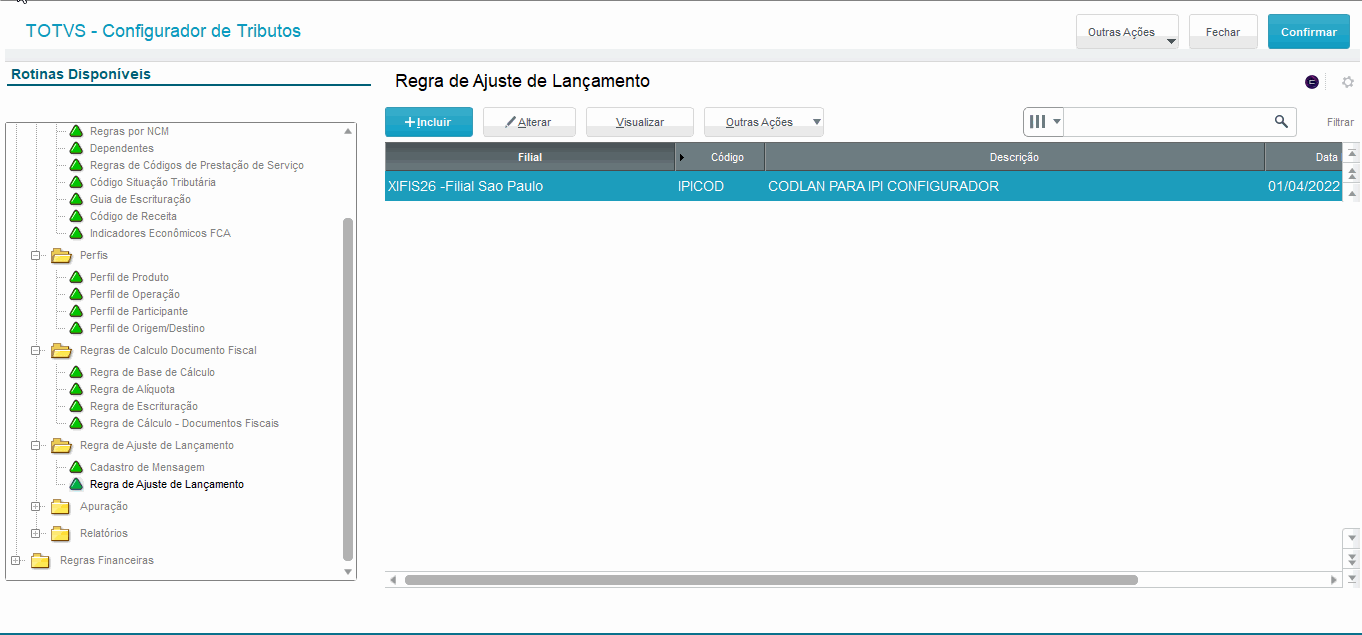
Task: Click green icon beside Regra de Alíquota
Action: point(75,389)
